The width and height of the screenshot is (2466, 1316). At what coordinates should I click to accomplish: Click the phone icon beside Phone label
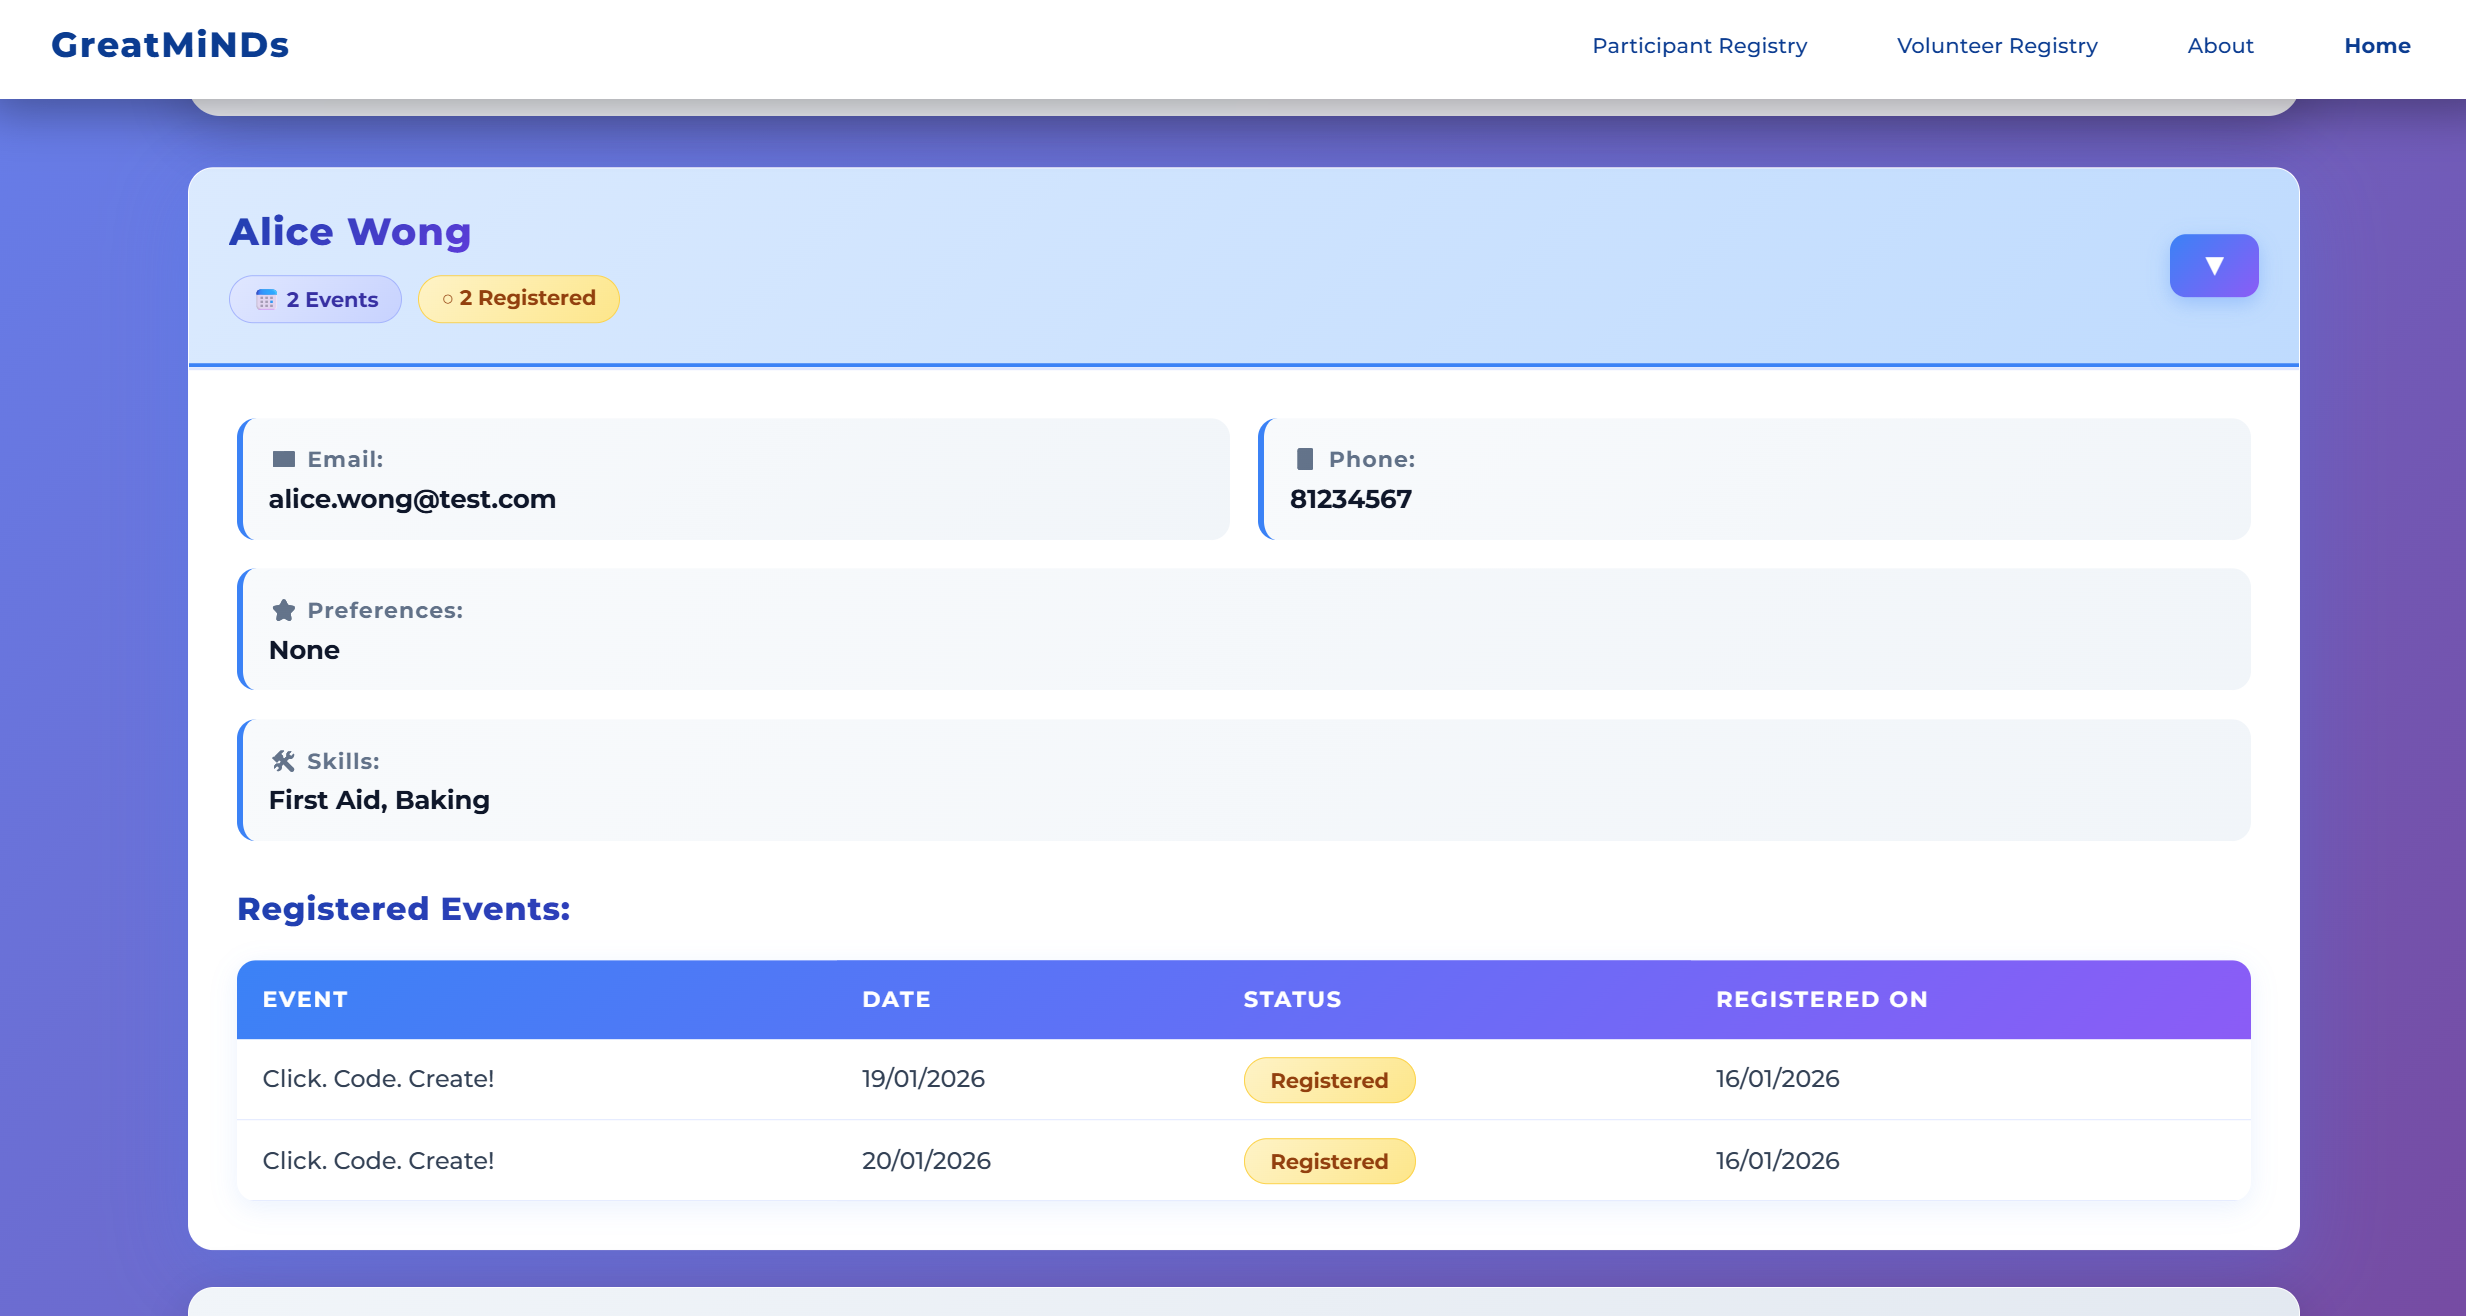1305,459
